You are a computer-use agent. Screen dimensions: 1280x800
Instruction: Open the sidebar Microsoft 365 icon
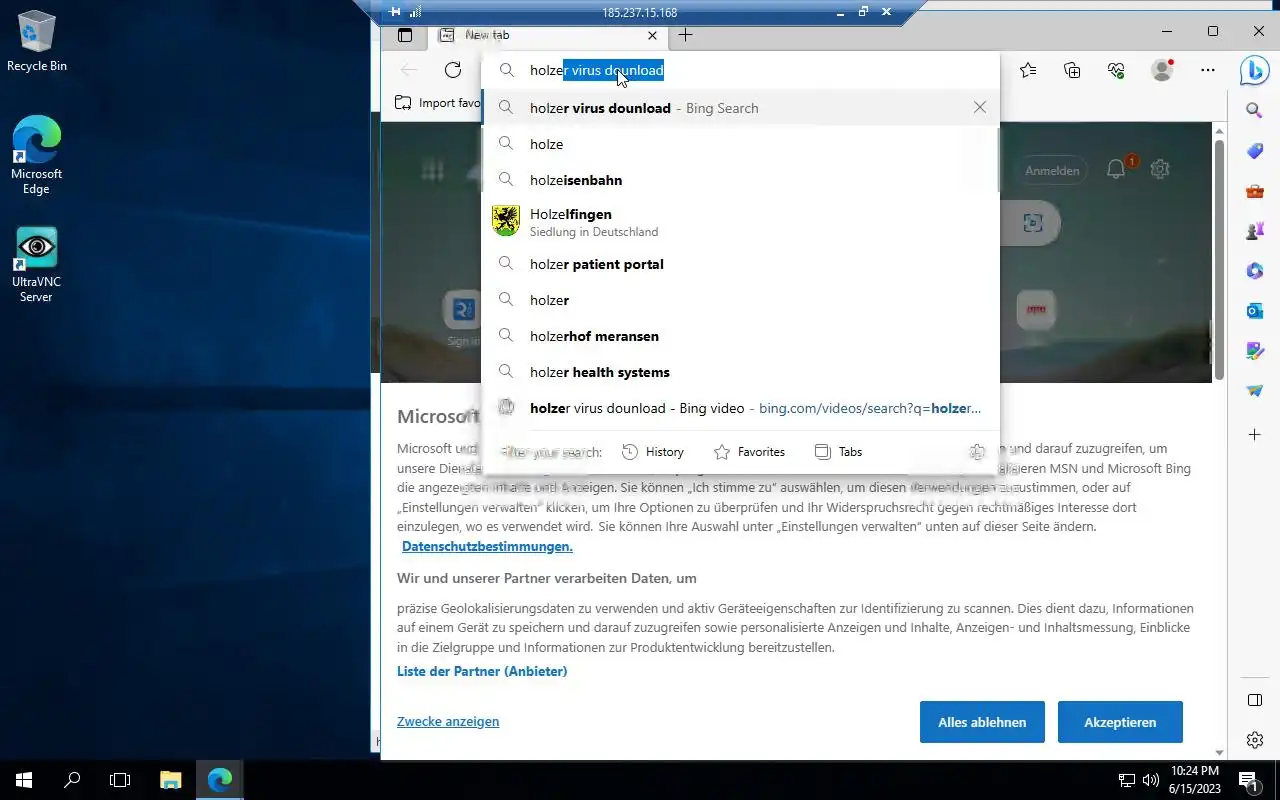coord(1255,271)
